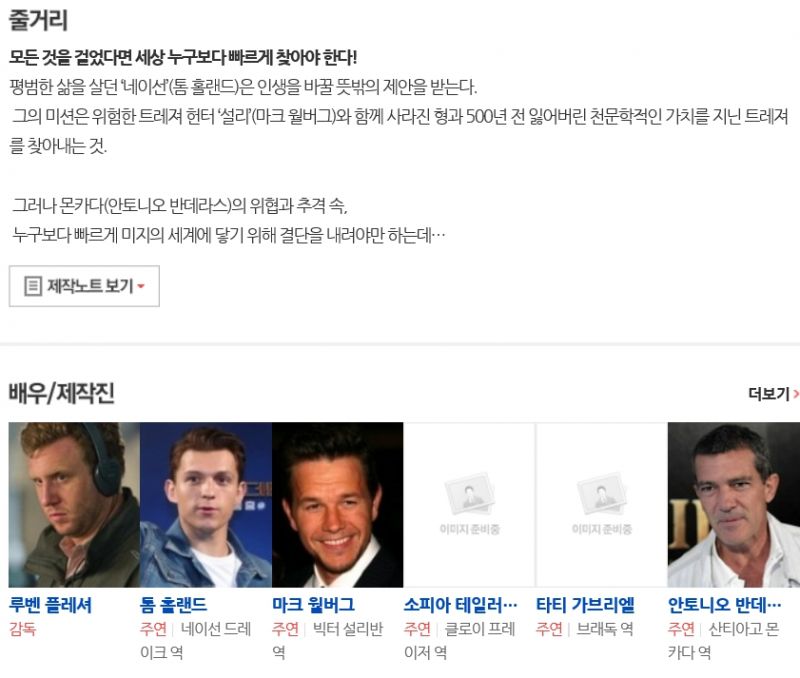
Task: Click placeholder image icon for 타티 가브리엘
Action: [x=602, y=493]
